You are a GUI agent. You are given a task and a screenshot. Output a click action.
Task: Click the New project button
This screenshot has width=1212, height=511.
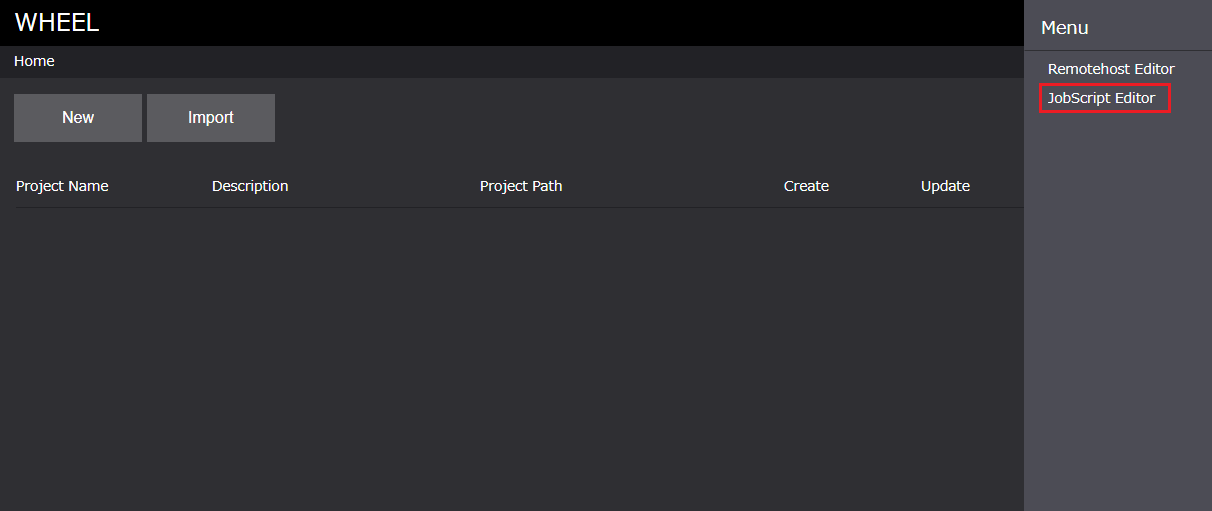[x=78, y=118]
